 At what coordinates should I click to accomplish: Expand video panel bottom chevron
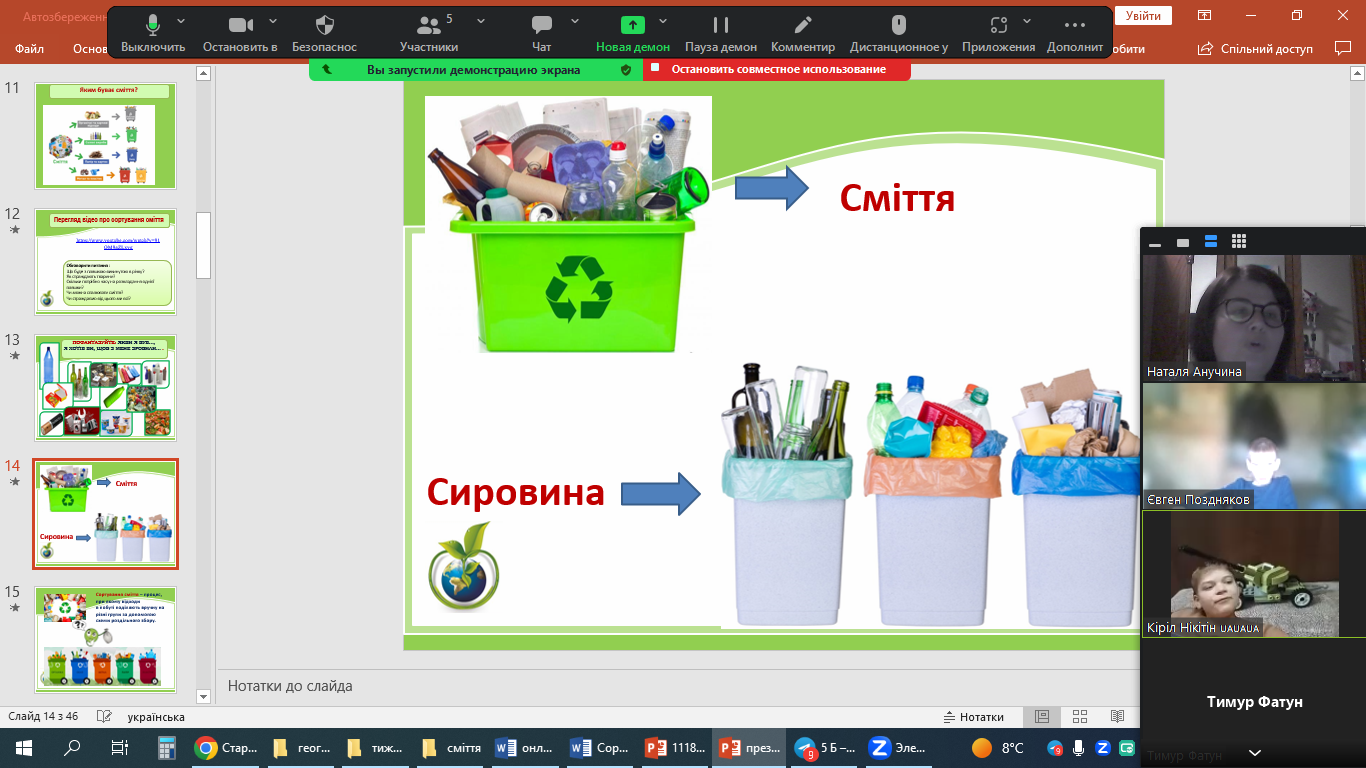coord(1255,753)
